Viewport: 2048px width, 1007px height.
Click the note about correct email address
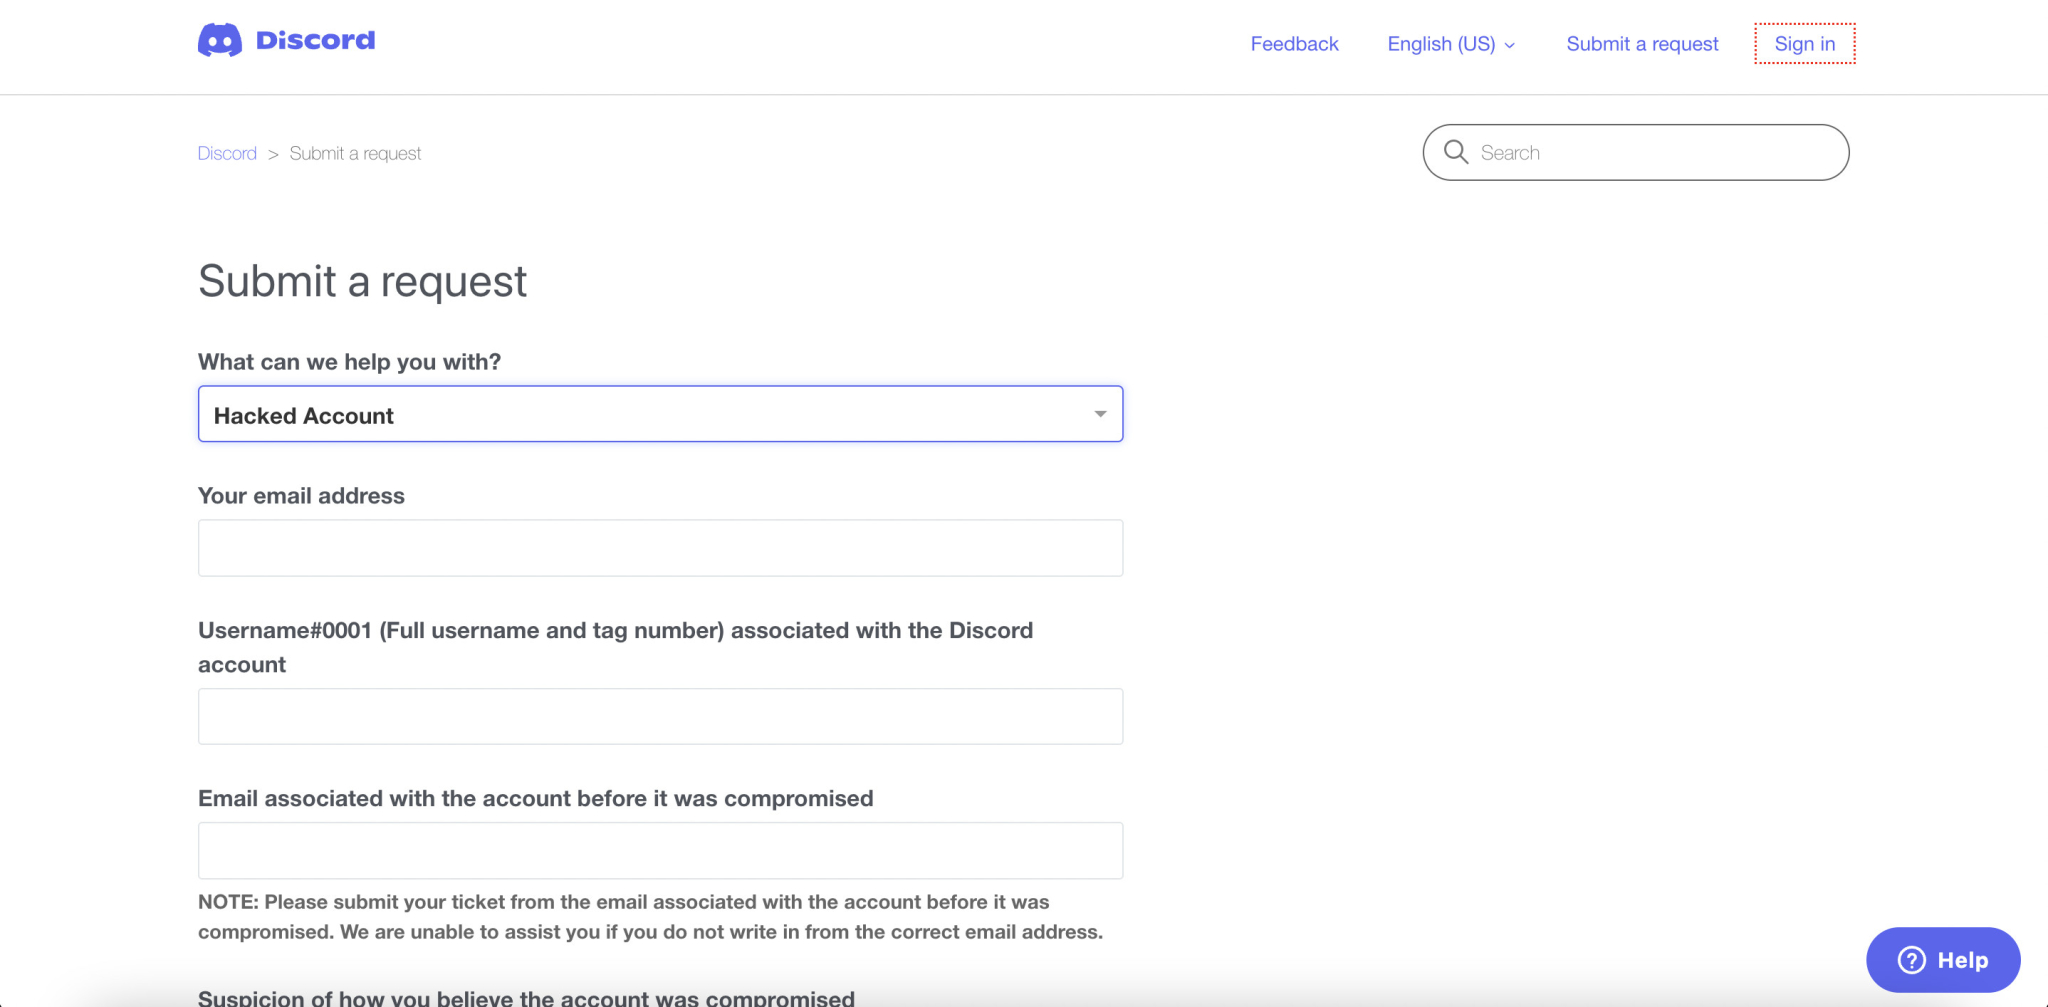[x=650, y=915]
